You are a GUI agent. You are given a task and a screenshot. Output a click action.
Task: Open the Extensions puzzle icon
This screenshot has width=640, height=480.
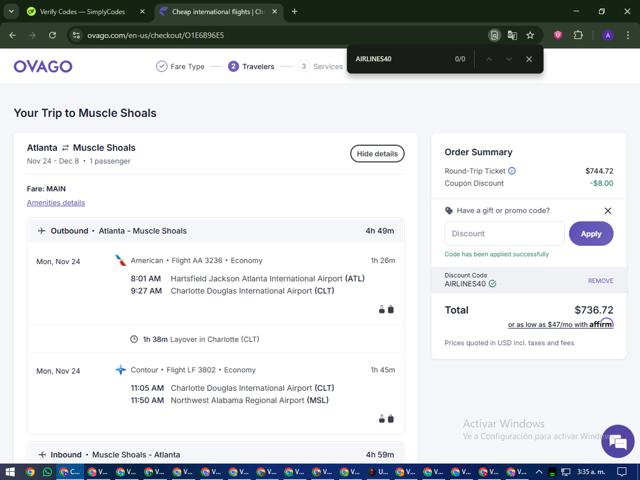point(578,36)
